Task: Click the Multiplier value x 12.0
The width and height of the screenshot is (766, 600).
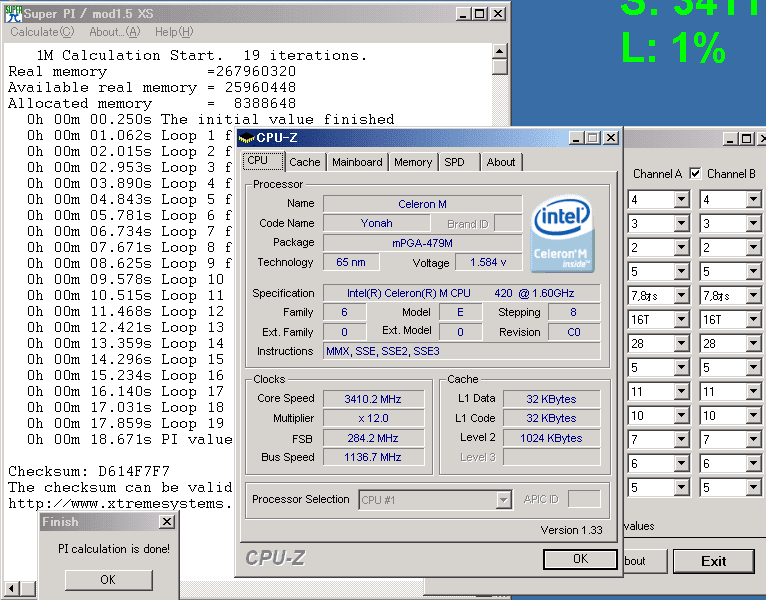Action: point(373,418)
